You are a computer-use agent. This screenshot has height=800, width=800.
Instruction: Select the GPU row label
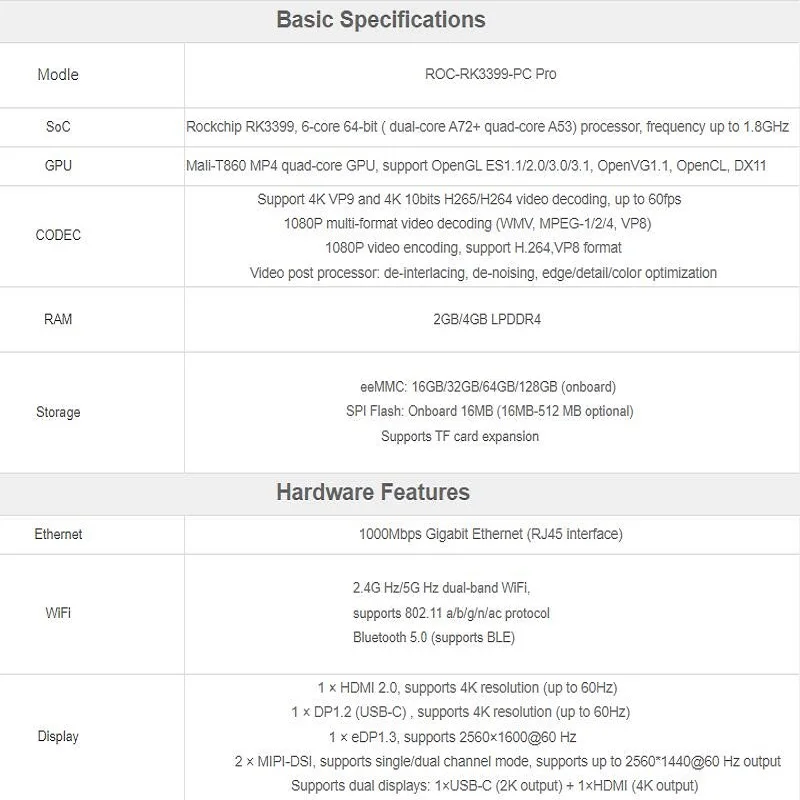coord(58,165)
